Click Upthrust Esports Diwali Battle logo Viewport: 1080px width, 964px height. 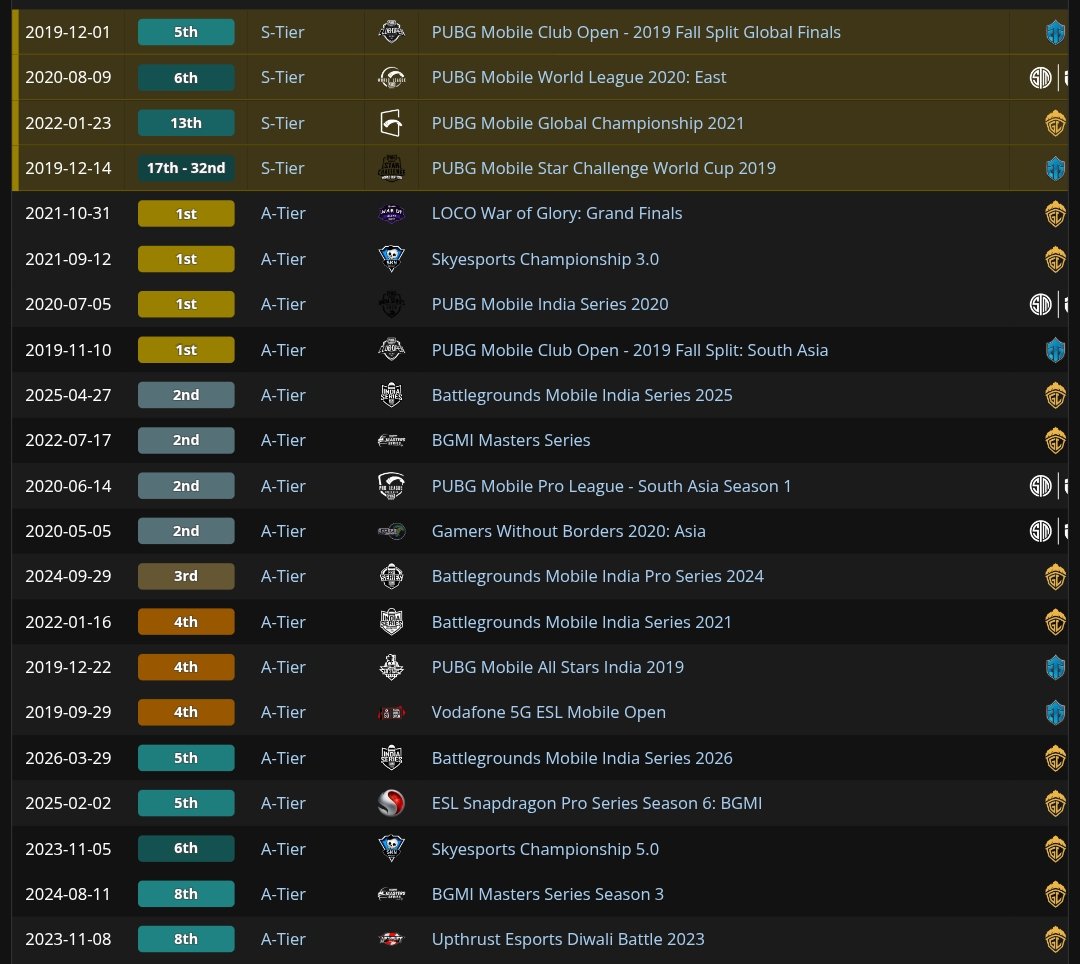click(391, 939)
